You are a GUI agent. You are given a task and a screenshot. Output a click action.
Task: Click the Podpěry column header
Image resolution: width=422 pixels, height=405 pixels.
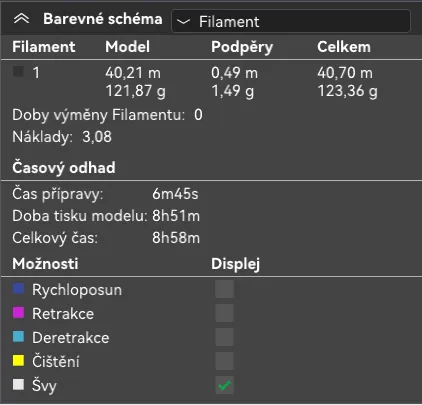pyautogui.click(x=242, y=47)
